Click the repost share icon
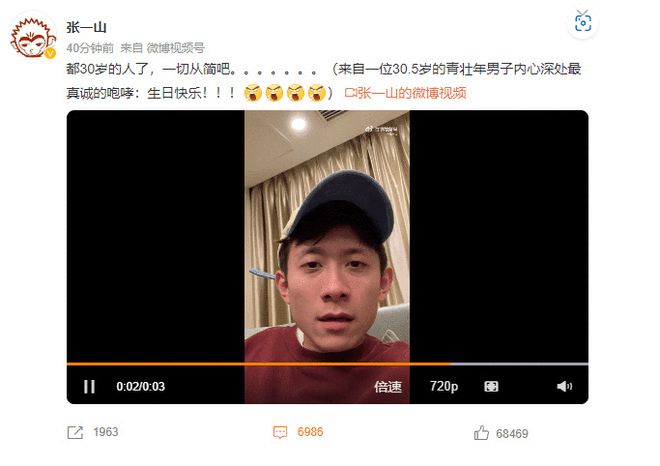This screenshot has height=466, width=660. (x=75, y=432)
